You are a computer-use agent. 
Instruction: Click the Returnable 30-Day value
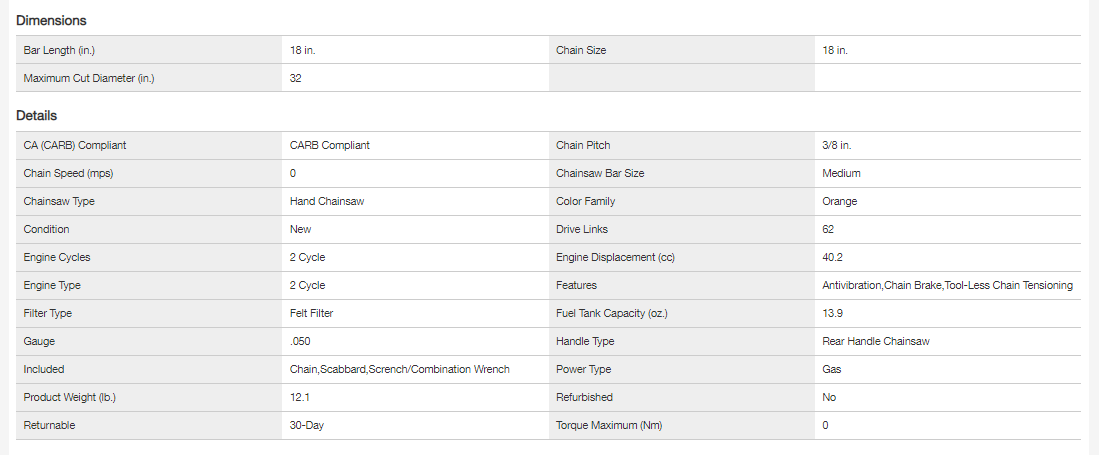(x=307, y=425)
